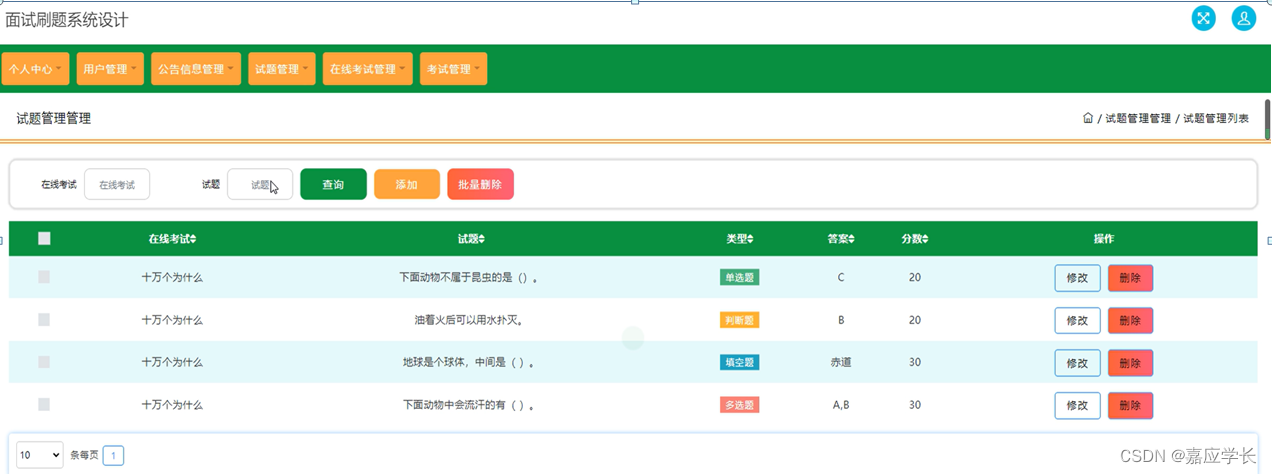Image resolution: width=1272 pixels, height=474 pixels.
Task: Toggle the select-all checkbox in table header
Action: [x=44, y=238]
